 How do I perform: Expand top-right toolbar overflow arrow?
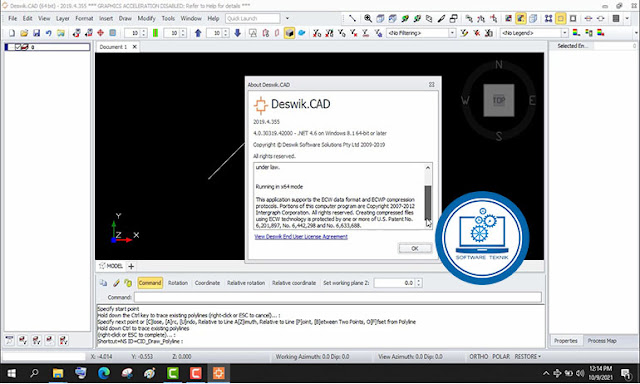tap(627, 18)
